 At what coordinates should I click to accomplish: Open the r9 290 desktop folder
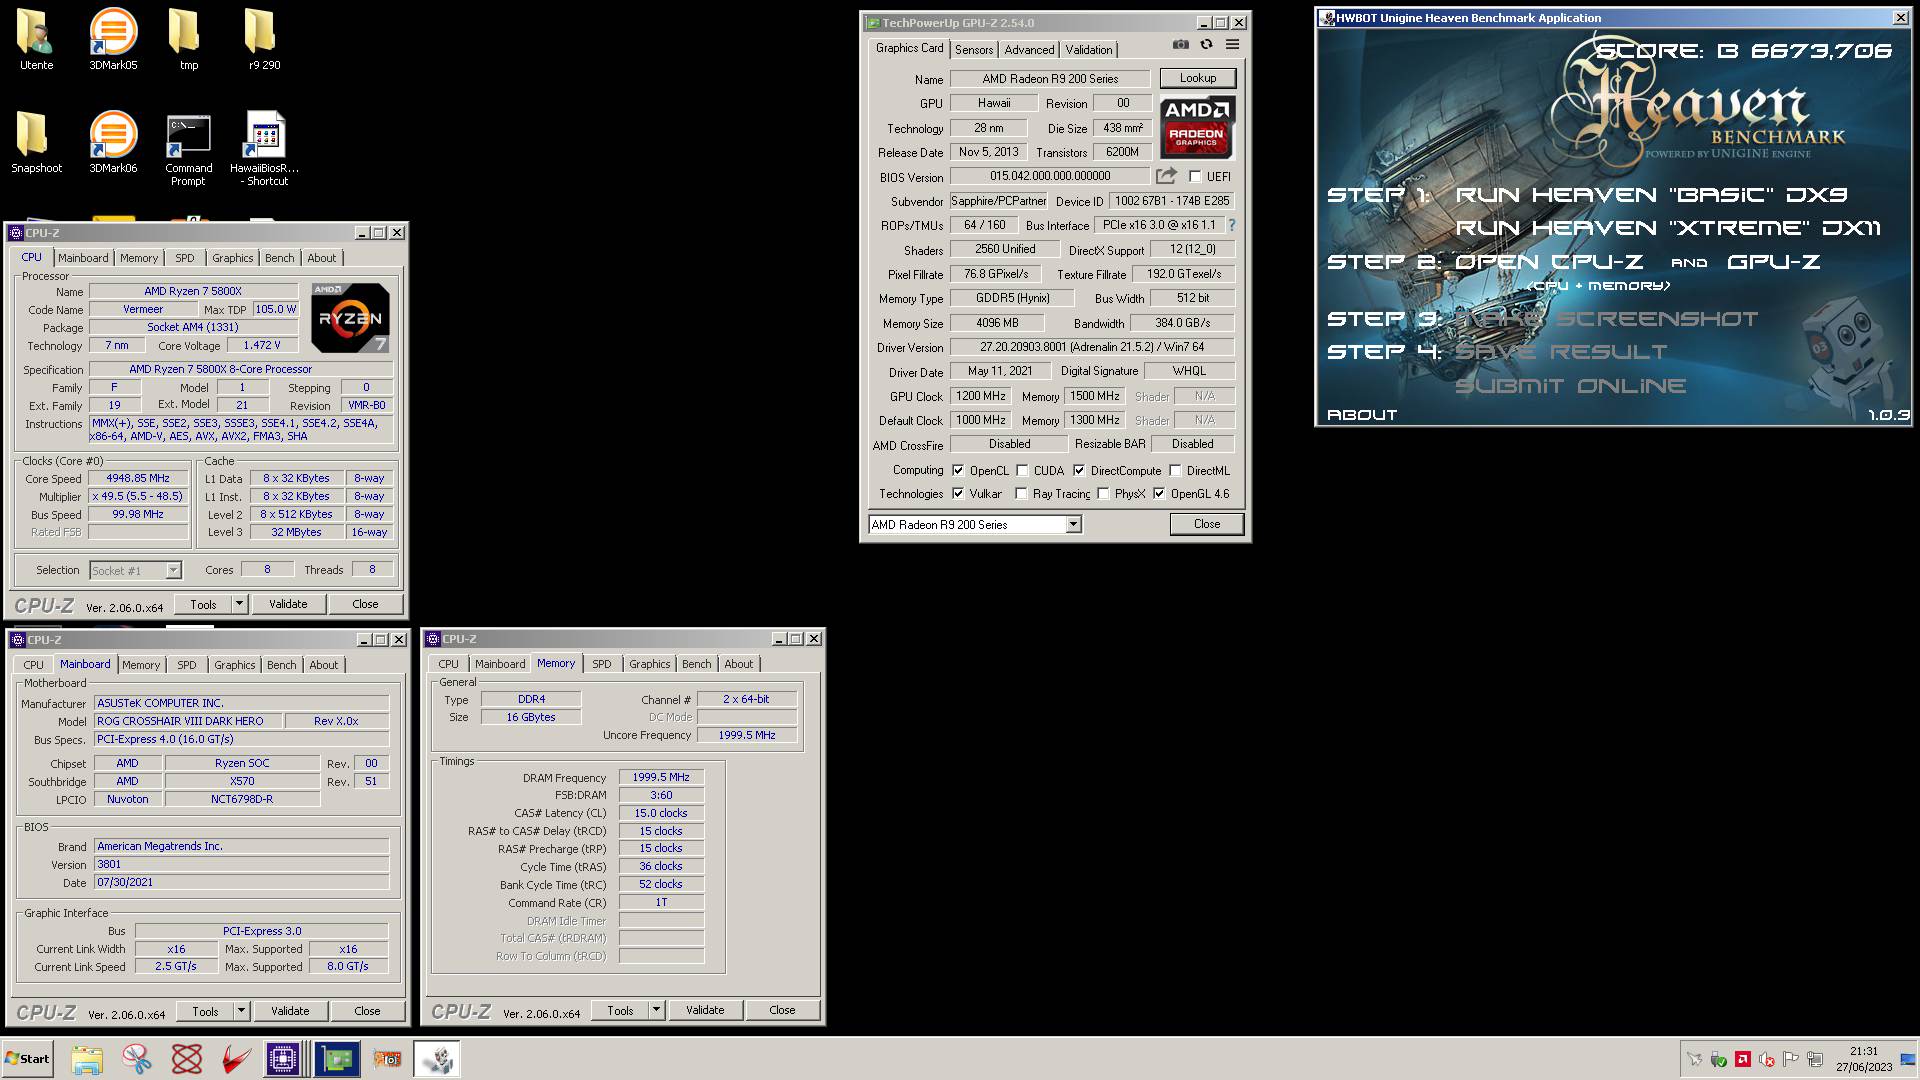pos(264,40)
